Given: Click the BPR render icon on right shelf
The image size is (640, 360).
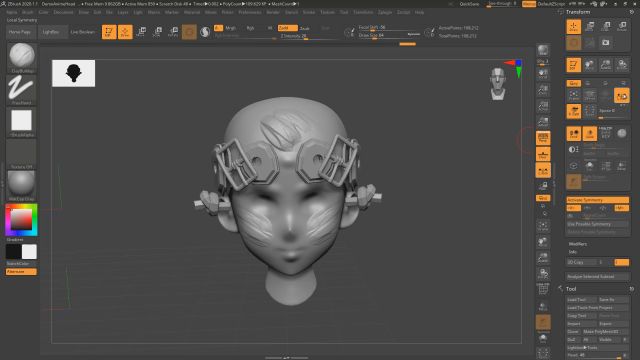Looking at the screenshot, I should 543,50.
